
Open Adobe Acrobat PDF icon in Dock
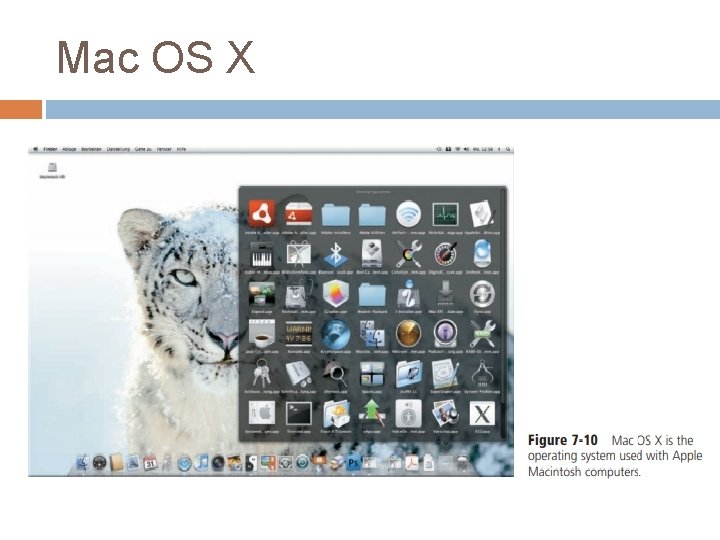(411, 463)
